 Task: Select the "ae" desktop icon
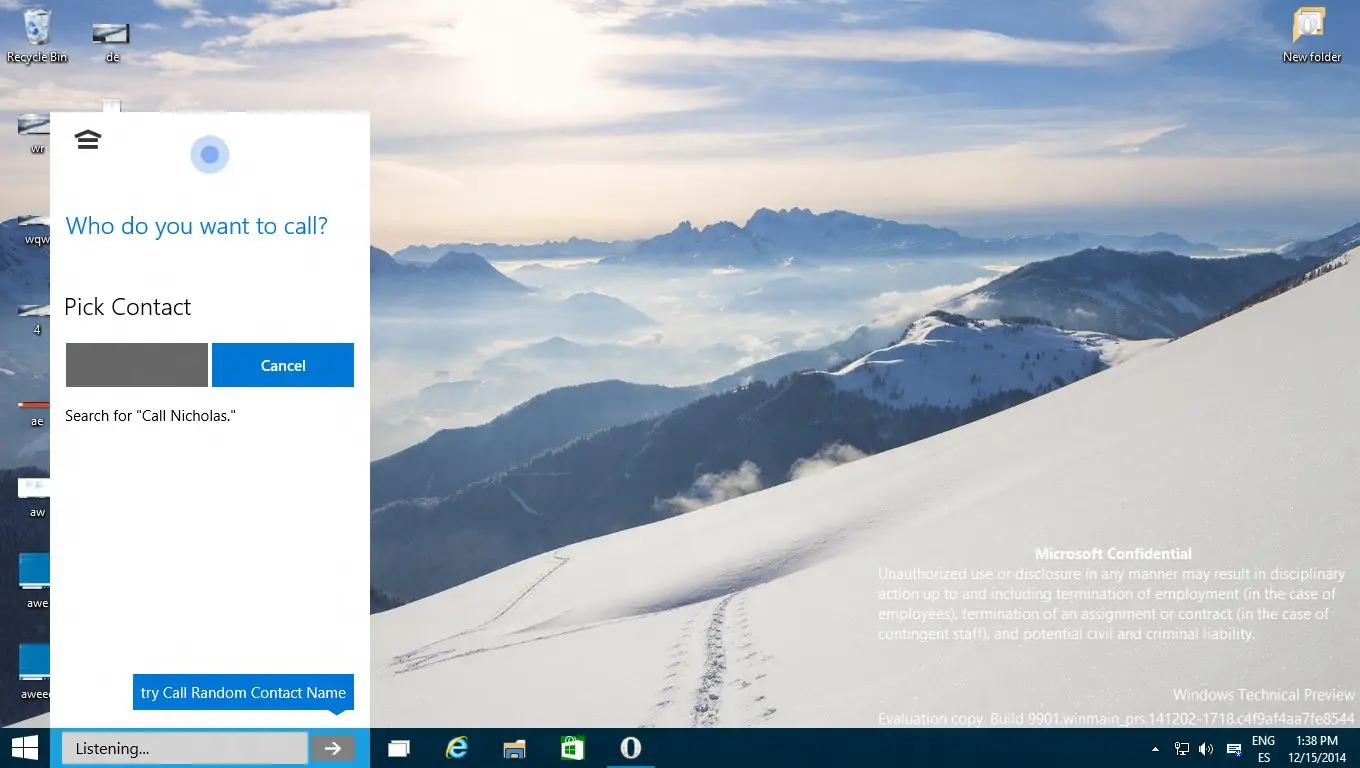point(36,412)
